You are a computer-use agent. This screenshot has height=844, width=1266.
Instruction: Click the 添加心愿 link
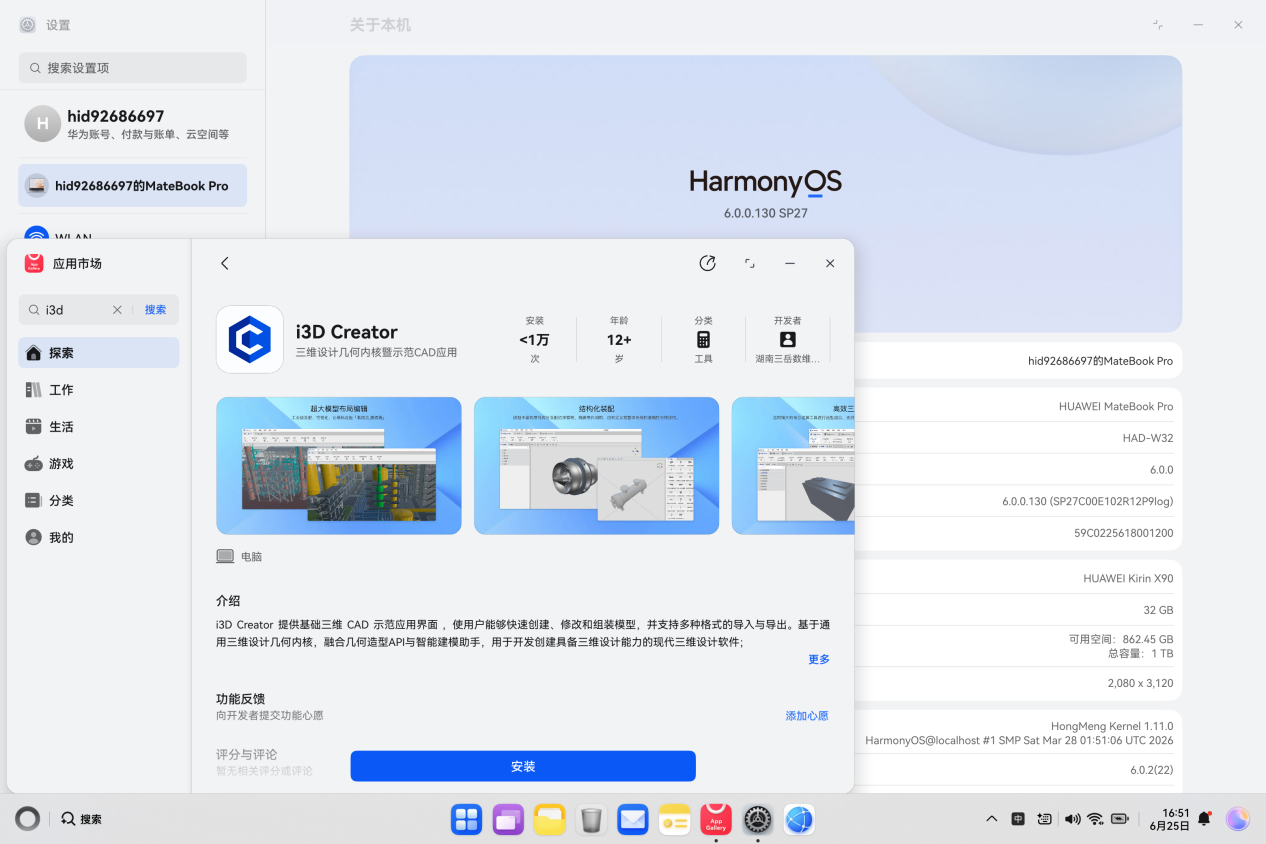[807, 716]
